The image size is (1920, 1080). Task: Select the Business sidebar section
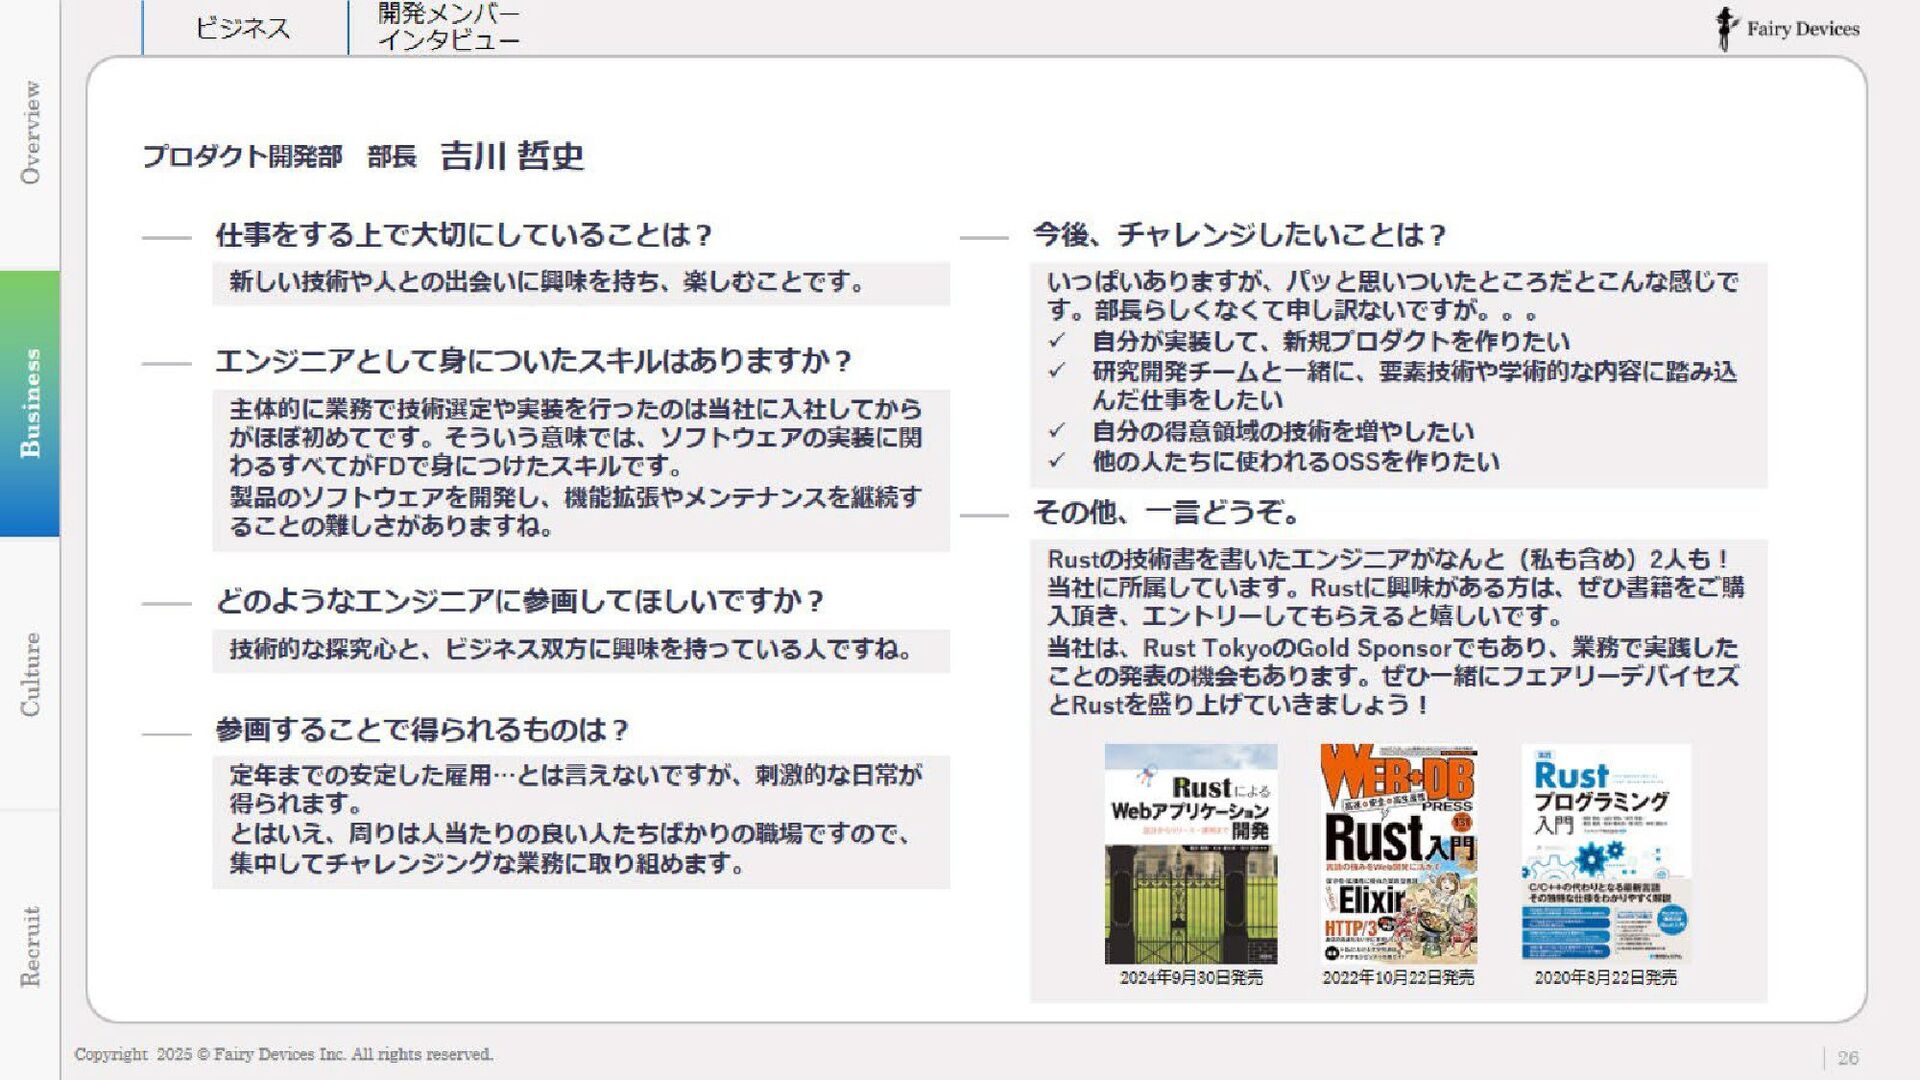coord(30,403)
